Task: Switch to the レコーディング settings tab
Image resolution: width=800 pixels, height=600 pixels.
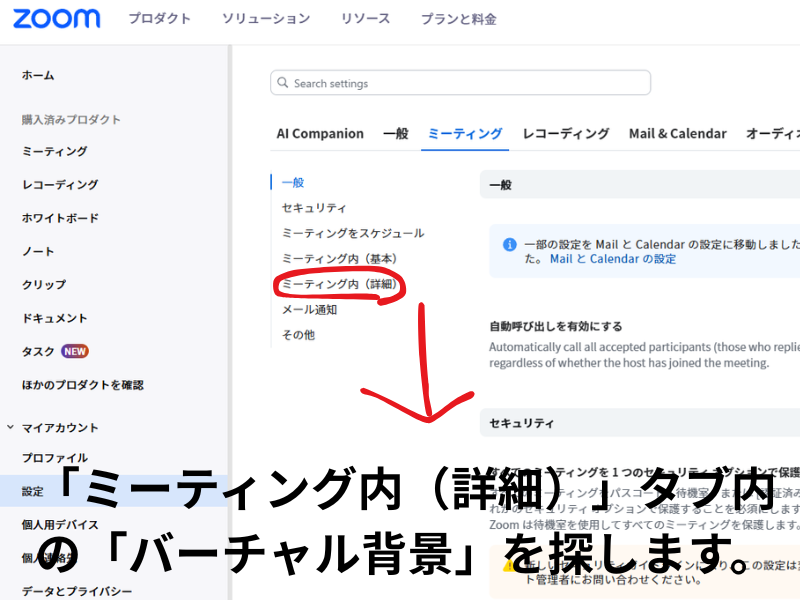Action: click(x=566, y=134)
